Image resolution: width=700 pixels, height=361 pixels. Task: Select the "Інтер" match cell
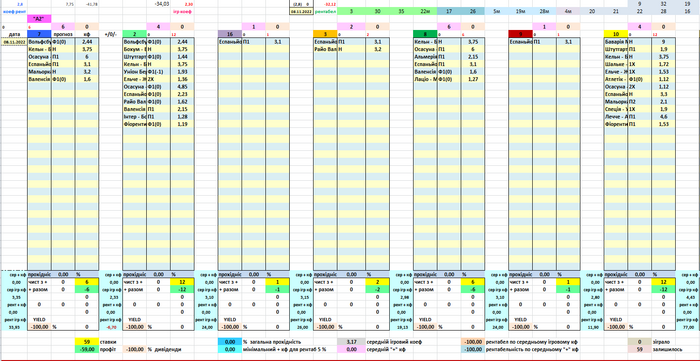click(x=134, y=116)
